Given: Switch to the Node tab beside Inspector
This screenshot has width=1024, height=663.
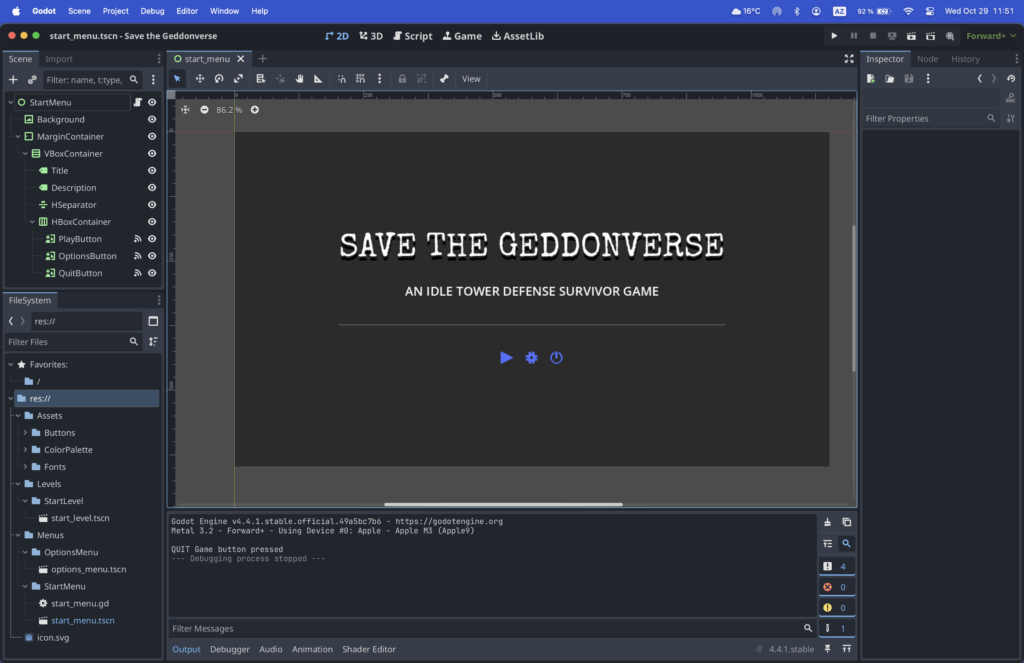Looking at the screenshot, I should tap(927, 59).
